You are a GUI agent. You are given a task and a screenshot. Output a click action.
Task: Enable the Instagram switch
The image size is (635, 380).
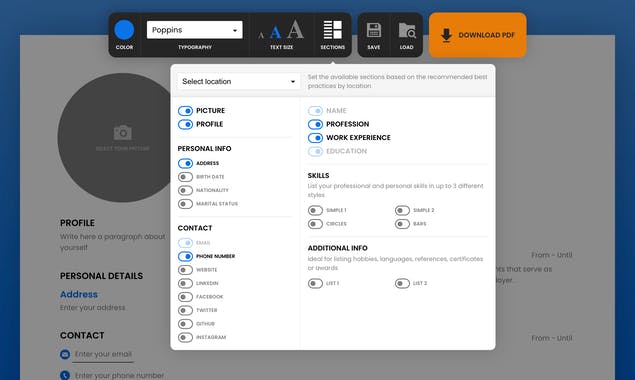[185, 337]
